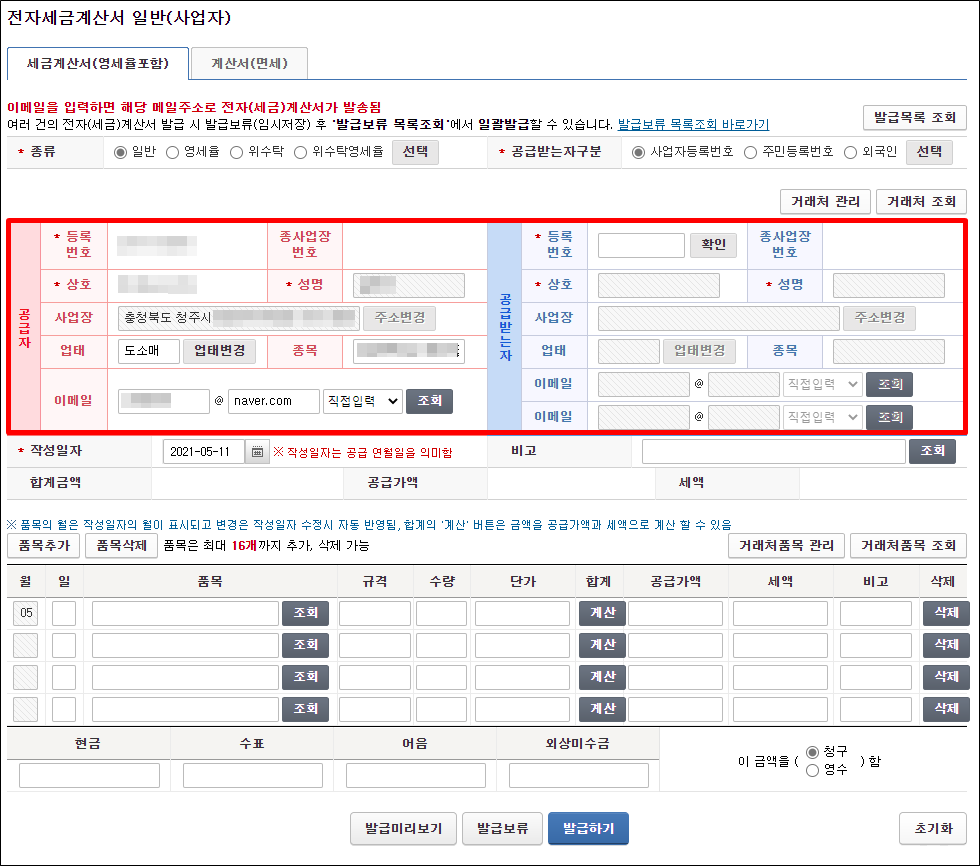Viewport: 980px width, 866px height.
Task: Add an item row with 품목추가
Action: tap(44, 546)
